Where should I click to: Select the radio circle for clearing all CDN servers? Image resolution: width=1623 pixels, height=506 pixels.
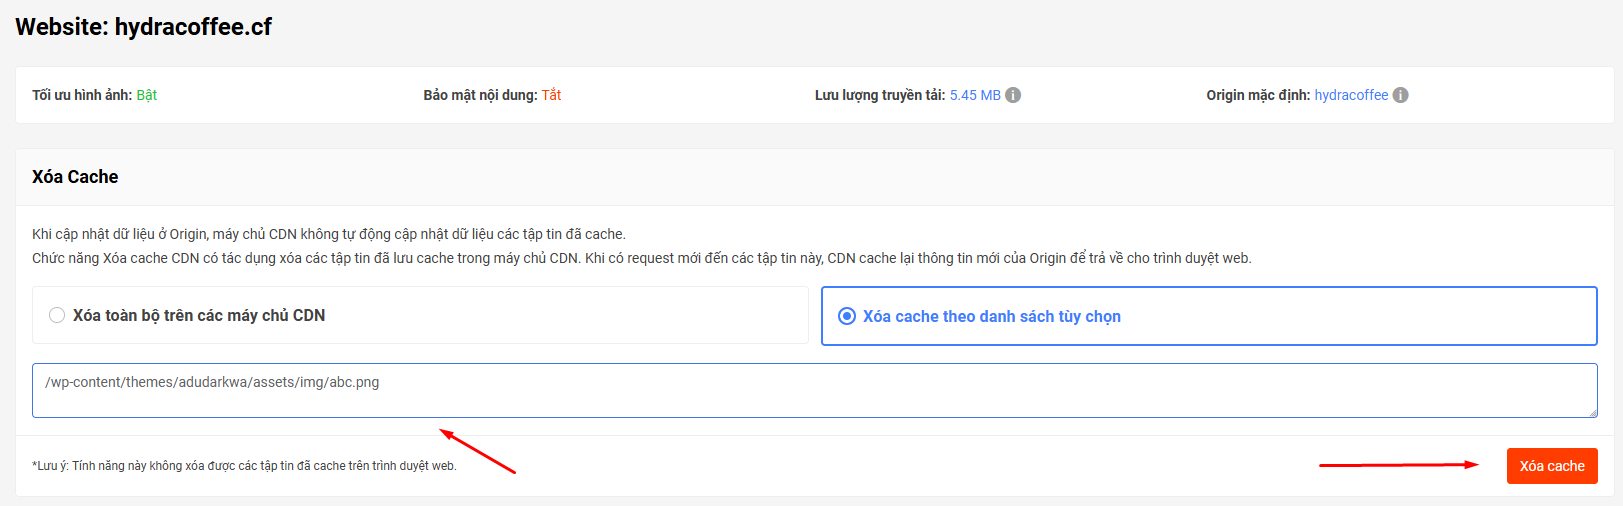coord(57,315)
